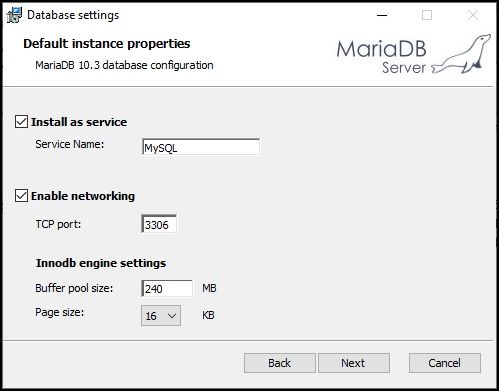Open the Page size dropdown
Image resolution: width=499 pixels, height=391 pixels.
[x=161, y=315]
